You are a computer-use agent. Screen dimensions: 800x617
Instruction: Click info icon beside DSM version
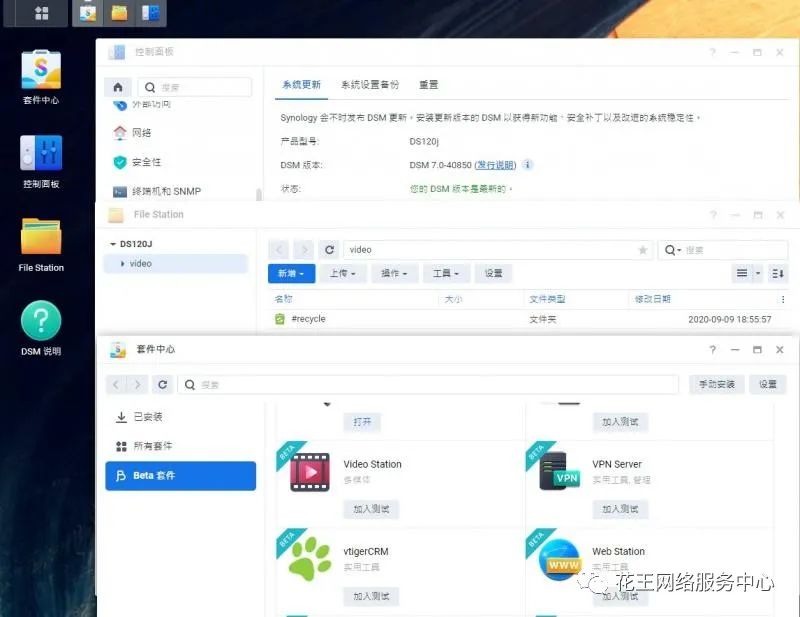[528, 164]
